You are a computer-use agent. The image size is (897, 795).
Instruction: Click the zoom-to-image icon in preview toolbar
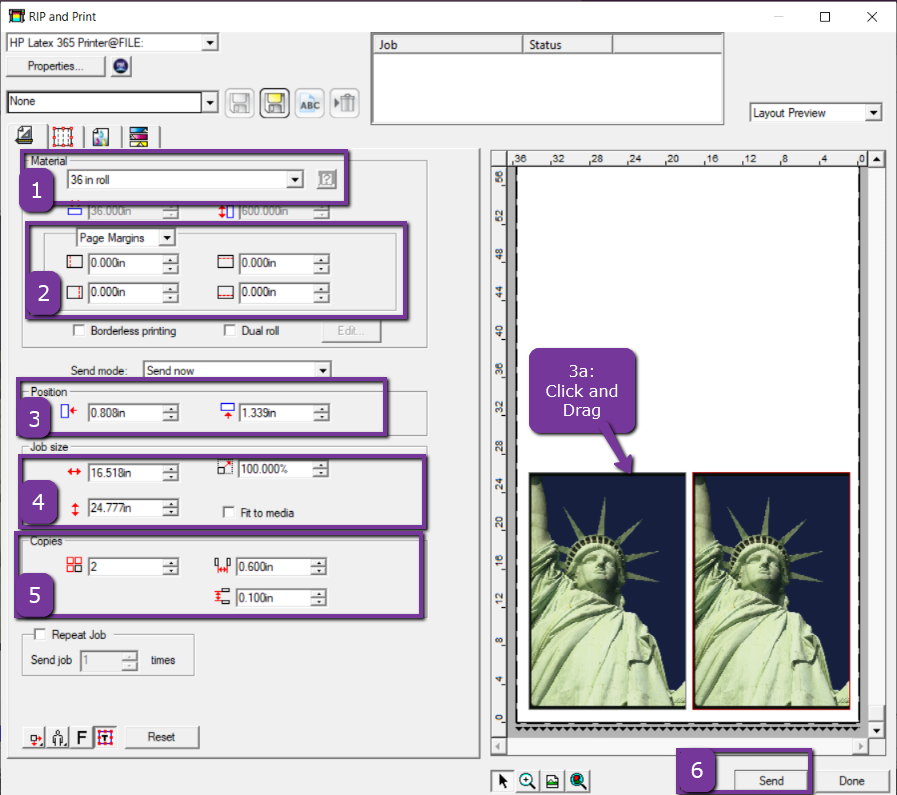pos(578,780)
